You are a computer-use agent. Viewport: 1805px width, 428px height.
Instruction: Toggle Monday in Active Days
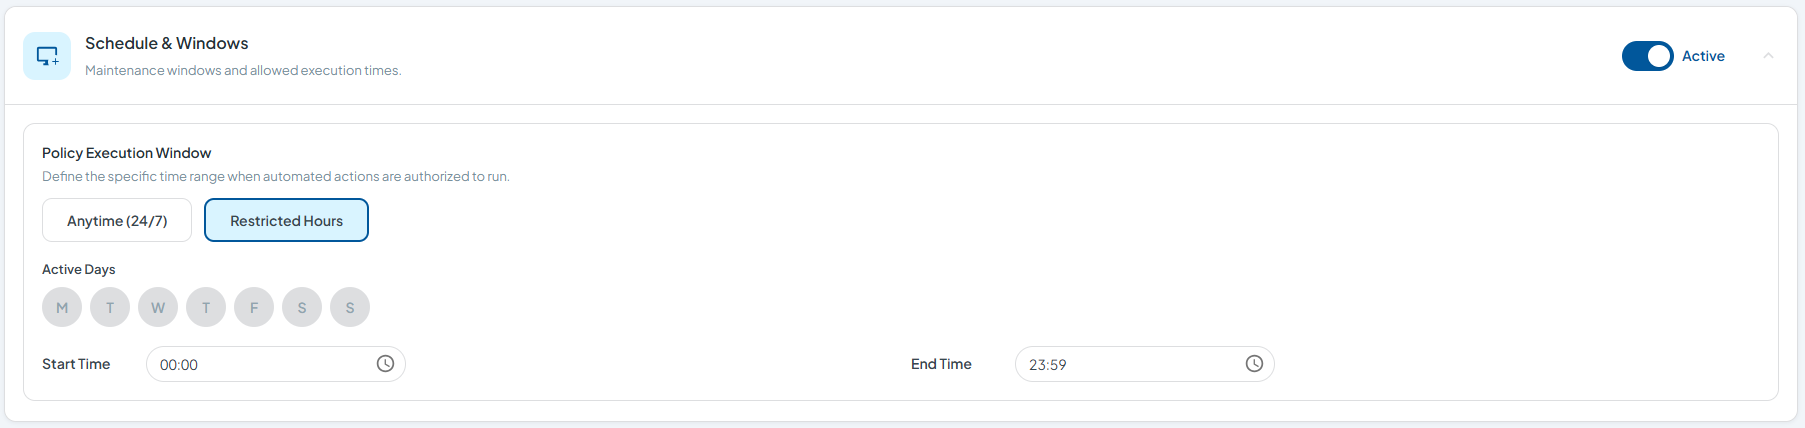pyautogui.click(x=62, y=307)
